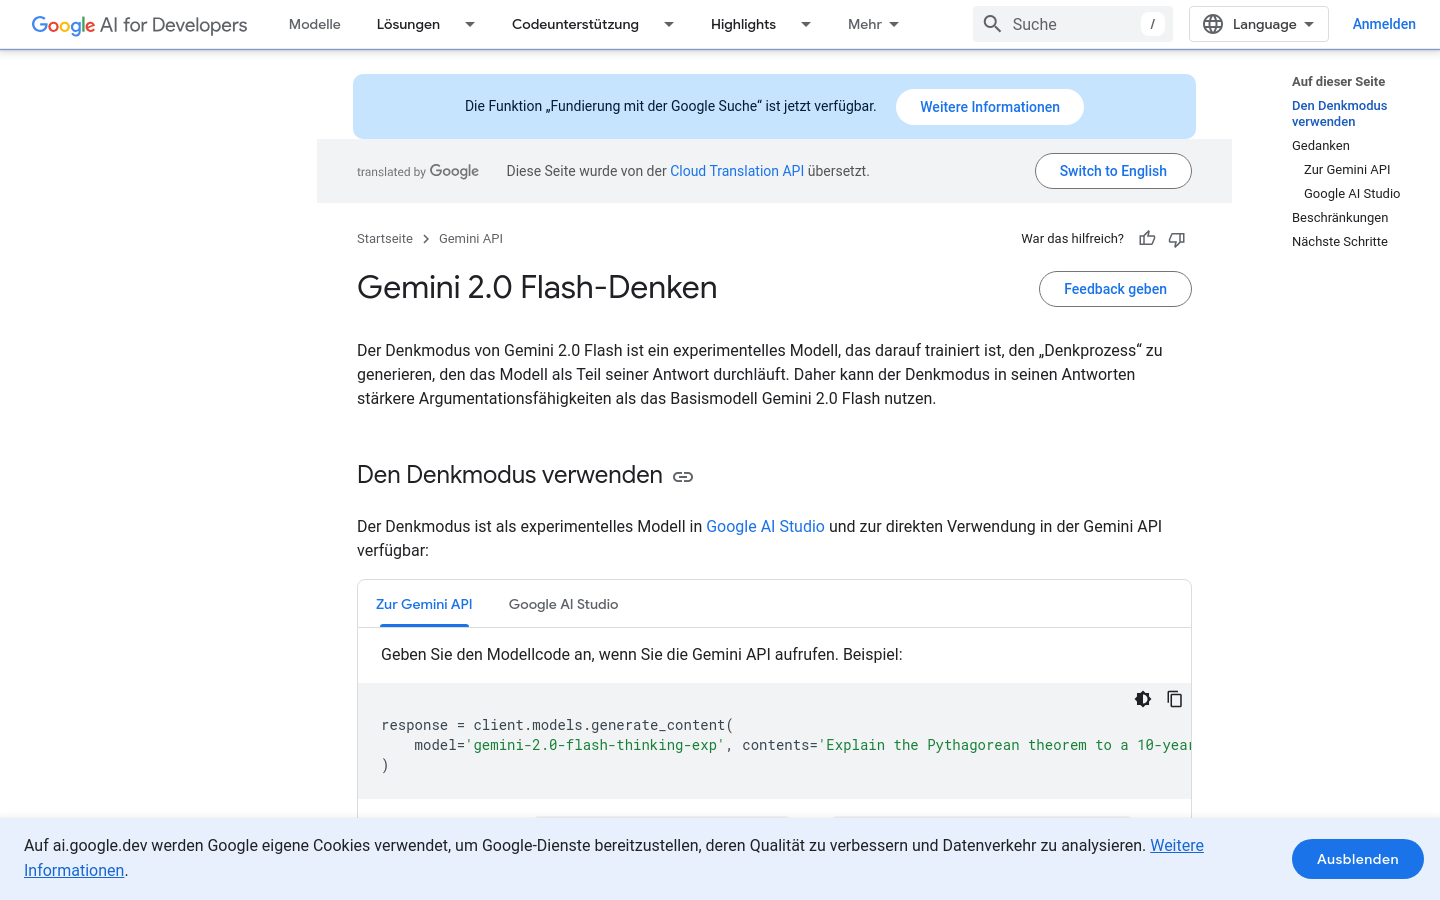Click Feedback geben button
The height and width of the screenshot is (900, 1440).
click(x=1115, y=289)
